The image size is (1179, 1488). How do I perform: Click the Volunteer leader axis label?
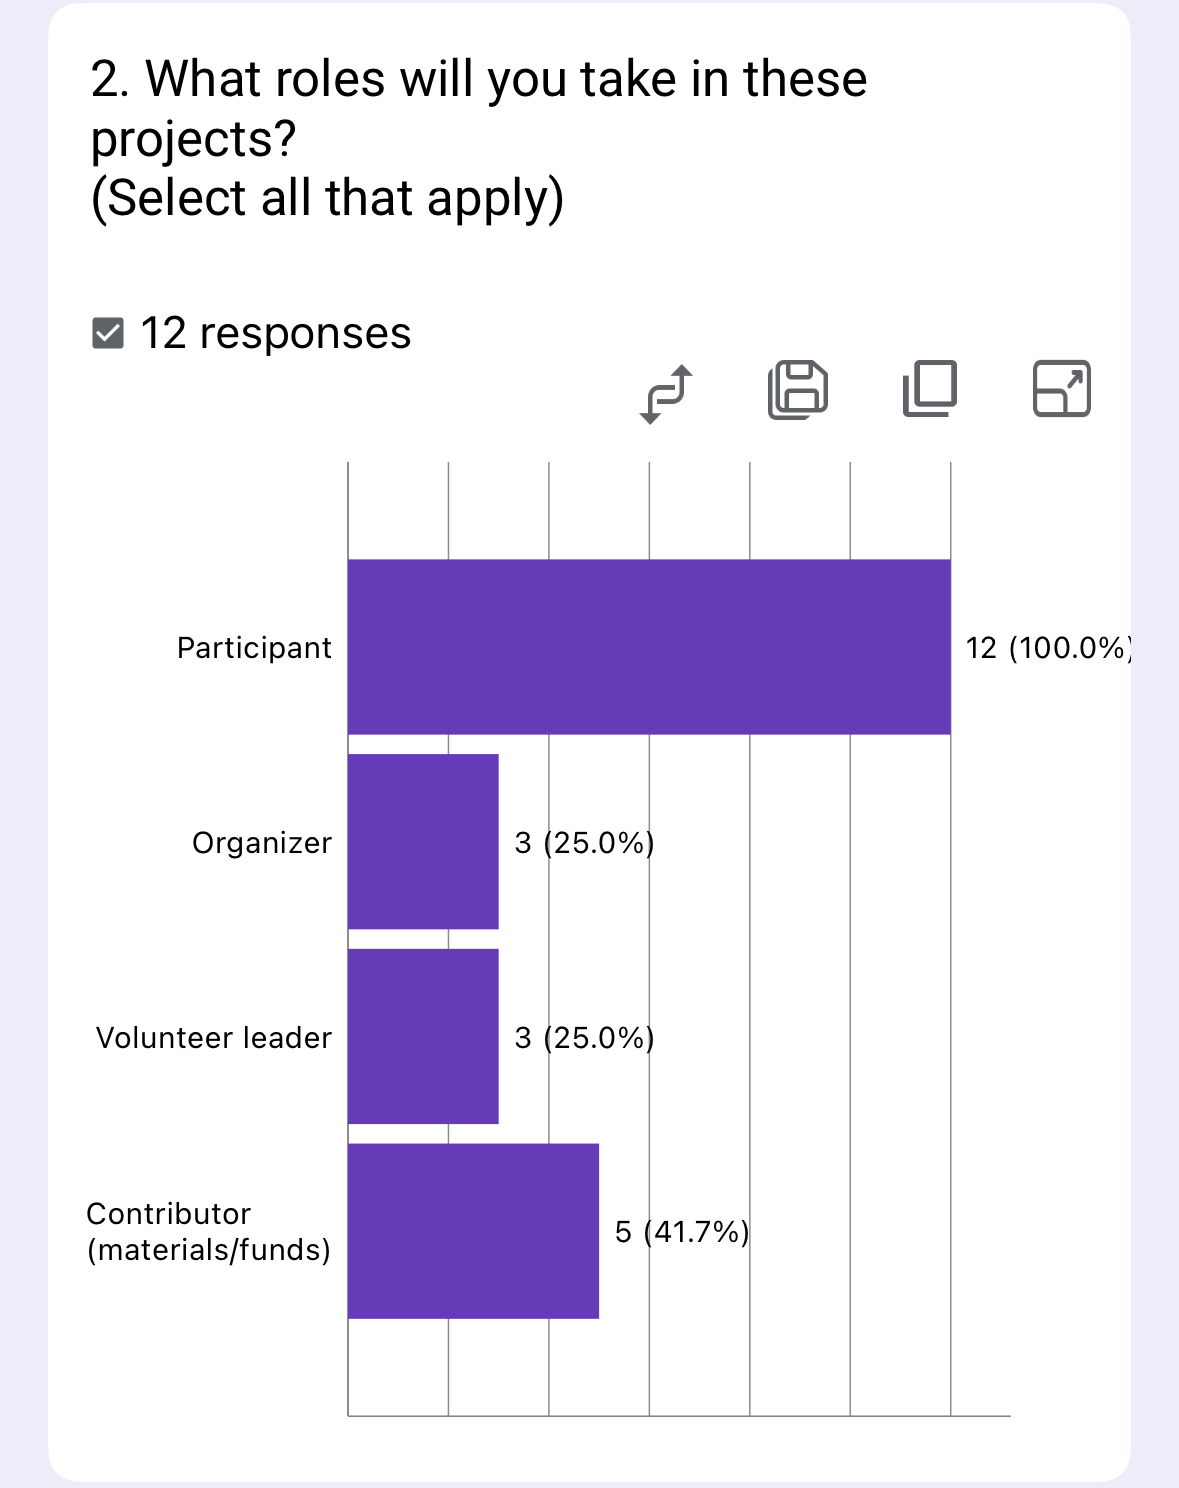tap(214, 1038)
